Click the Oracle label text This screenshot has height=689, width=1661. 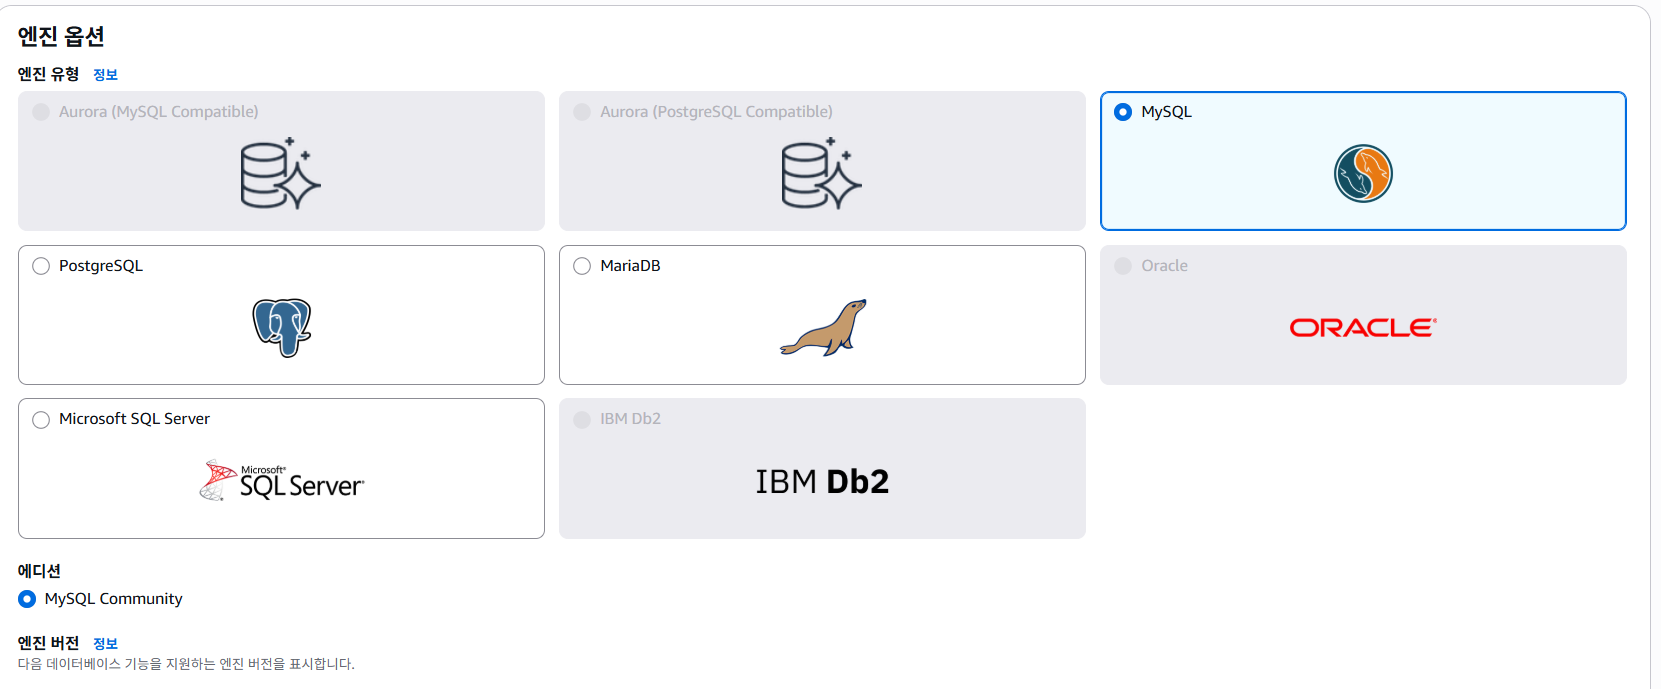click(x=1164, y=266)
